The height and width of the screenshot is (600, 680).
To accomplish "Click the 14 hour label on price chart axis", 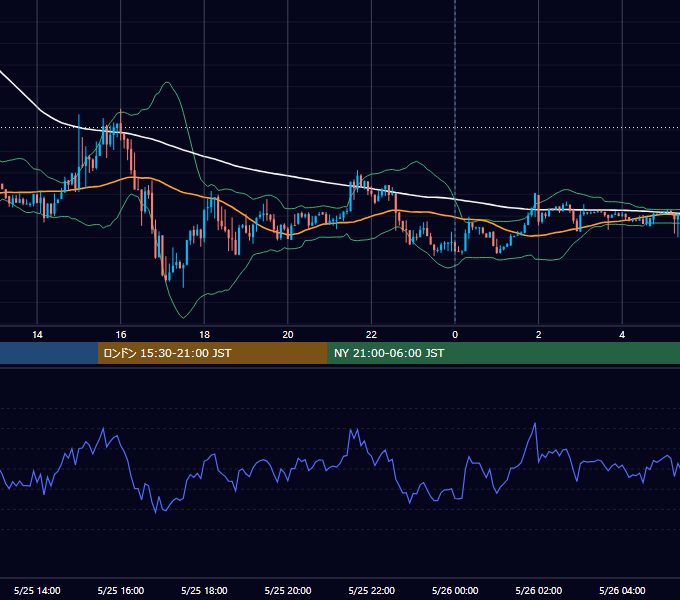I will click(37, 335).
